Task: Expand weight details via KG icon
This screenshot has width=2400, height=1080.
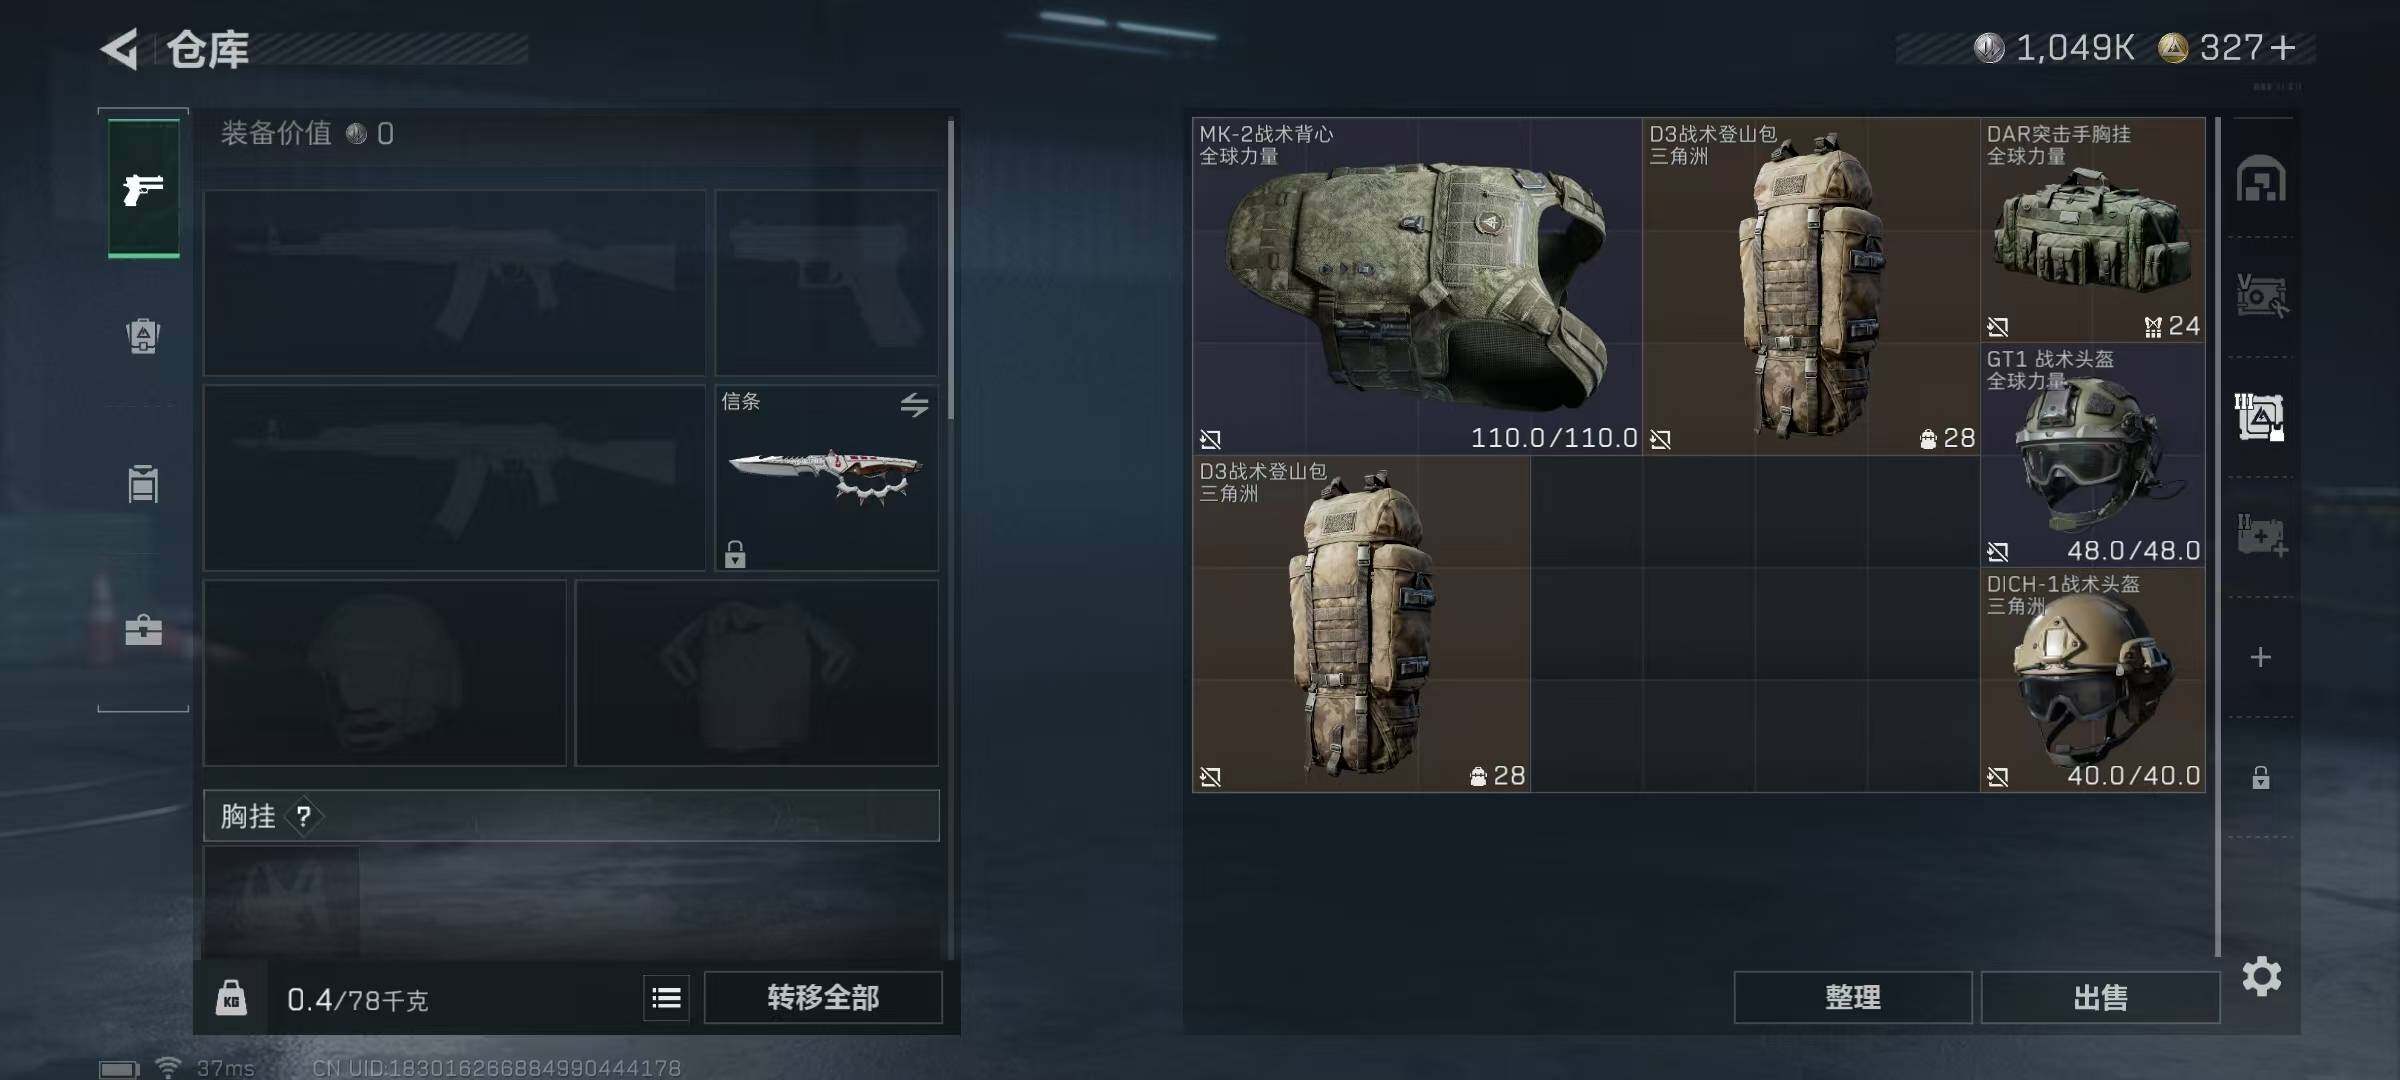Action: click(231, 998)
